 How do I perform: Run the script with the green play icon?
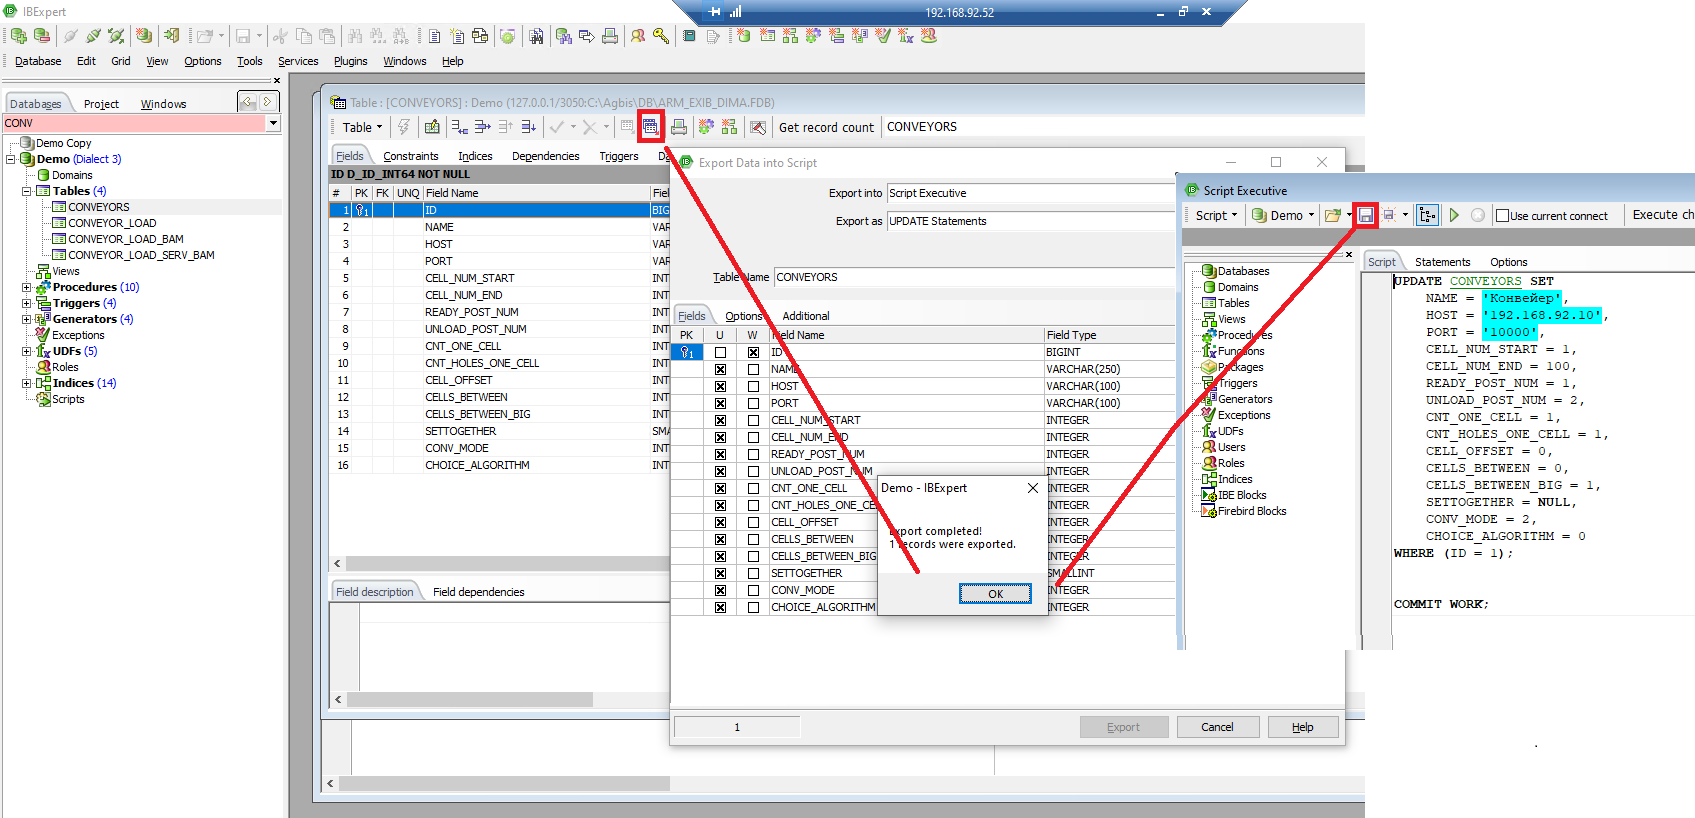click(x=1454, y=215)
